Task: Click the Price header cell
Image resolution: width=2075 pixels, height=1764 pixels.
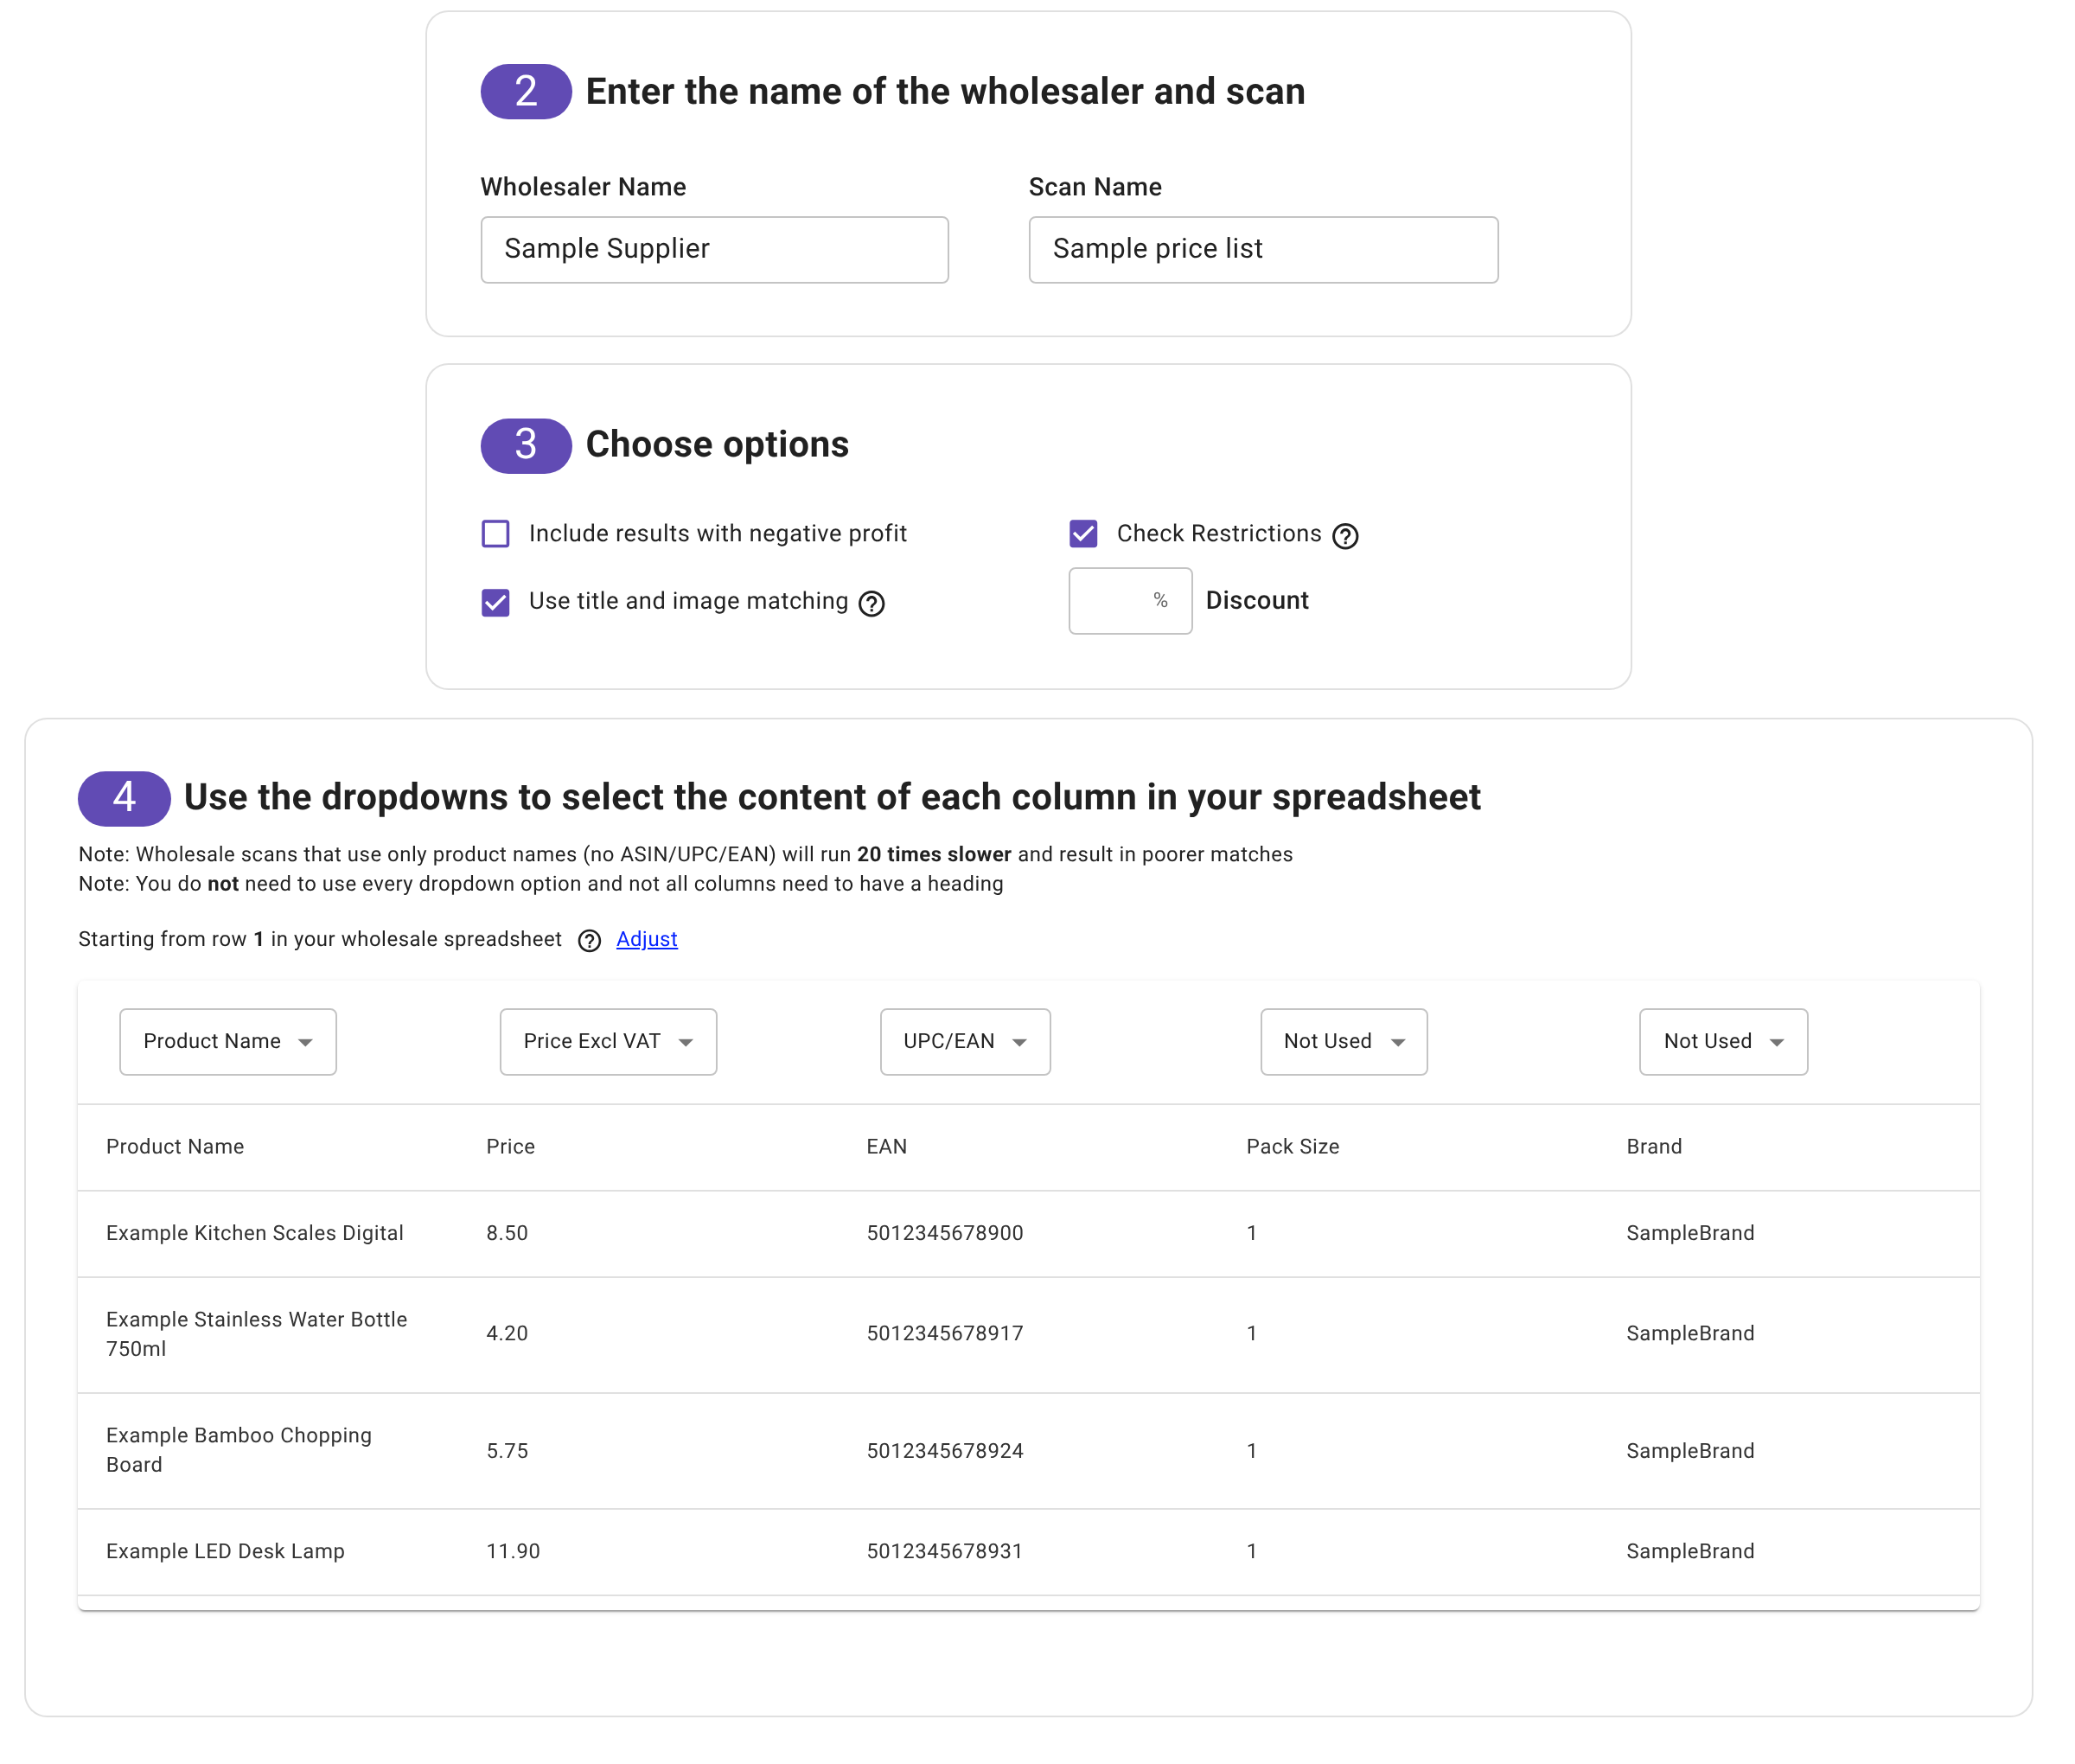Action: (510, 1147)
